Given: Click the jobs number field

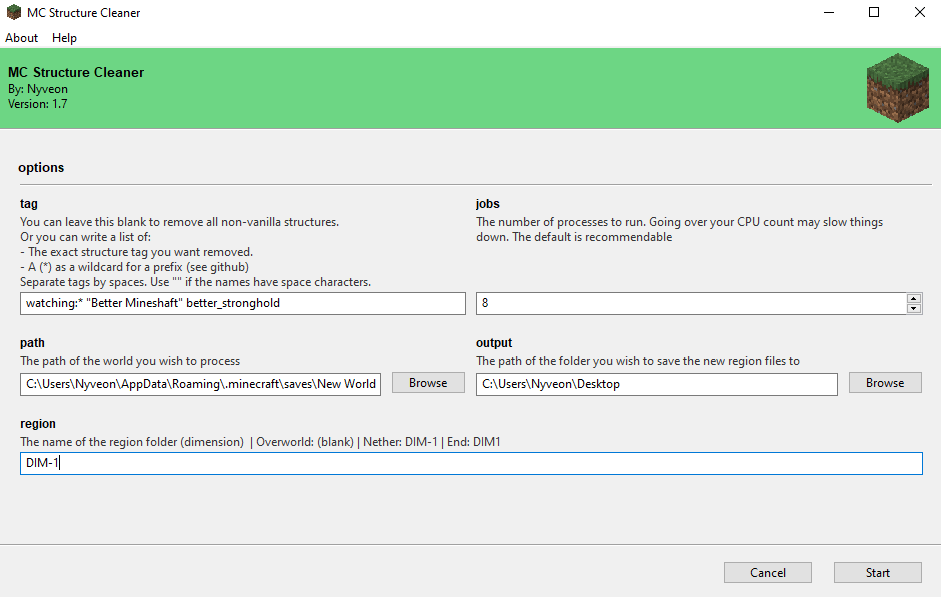Looking at the screenshot, I should click(691, 304).
